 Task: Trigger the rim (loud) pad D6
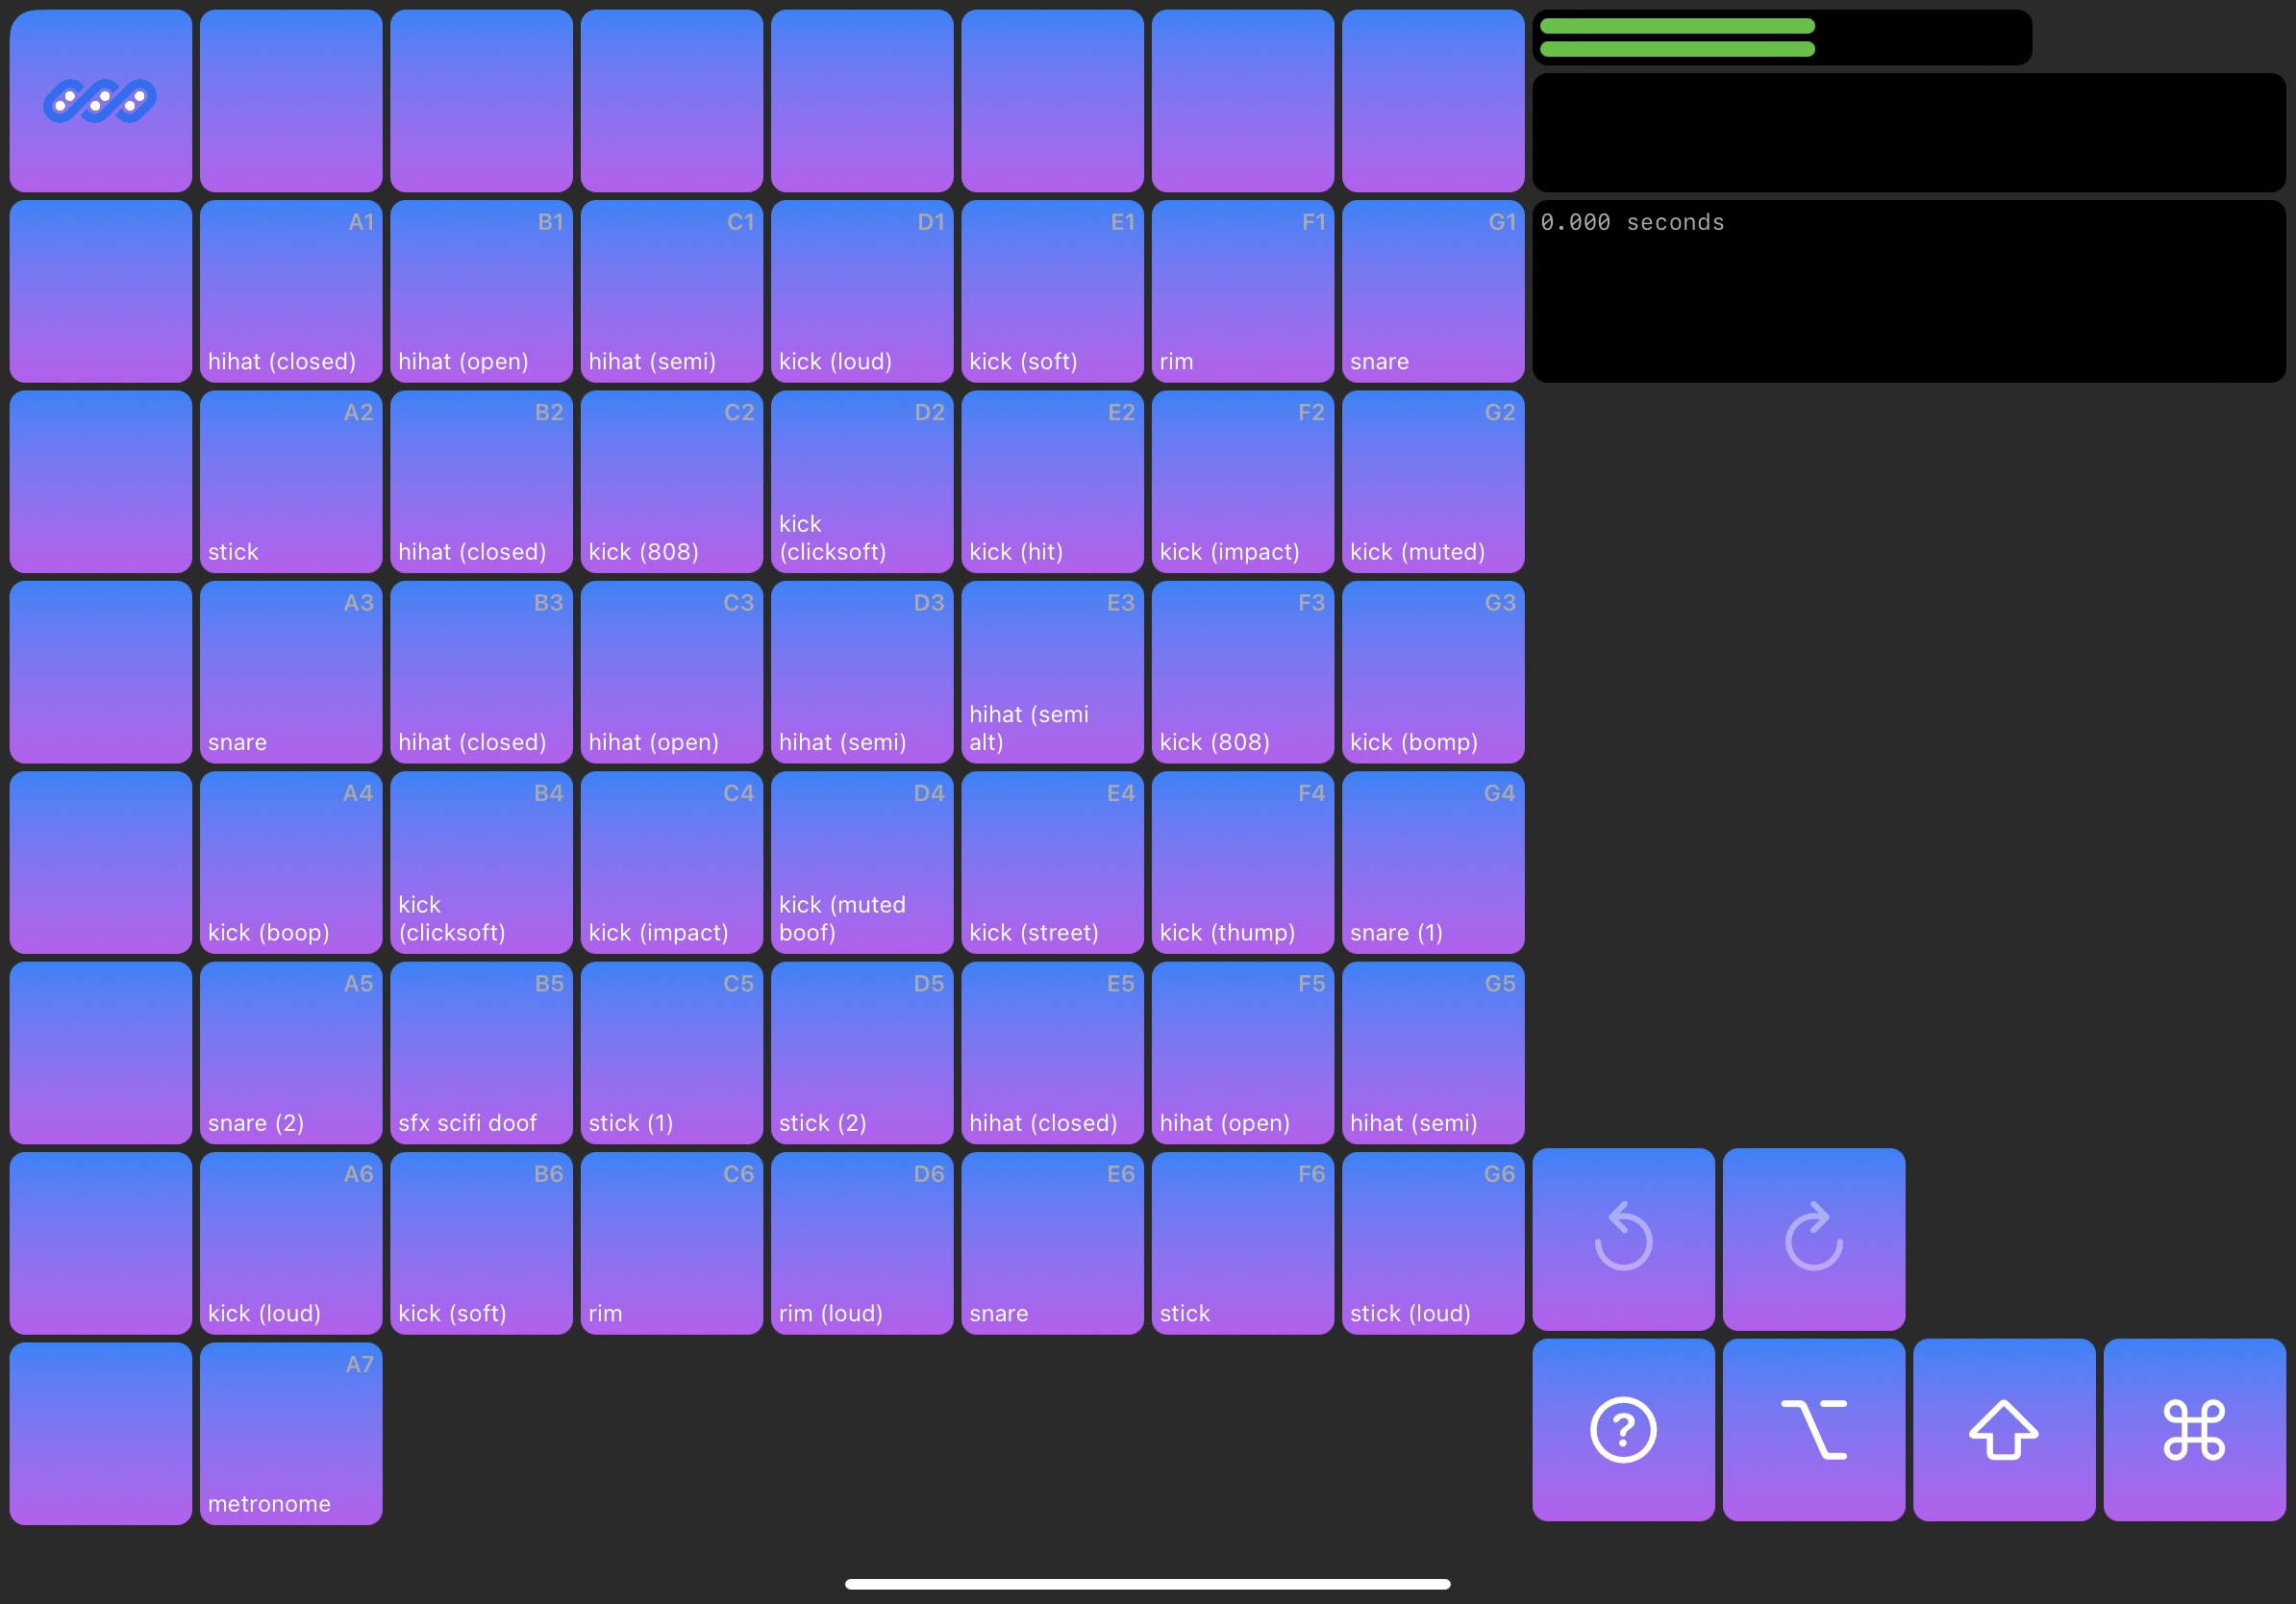[861, 1242]
